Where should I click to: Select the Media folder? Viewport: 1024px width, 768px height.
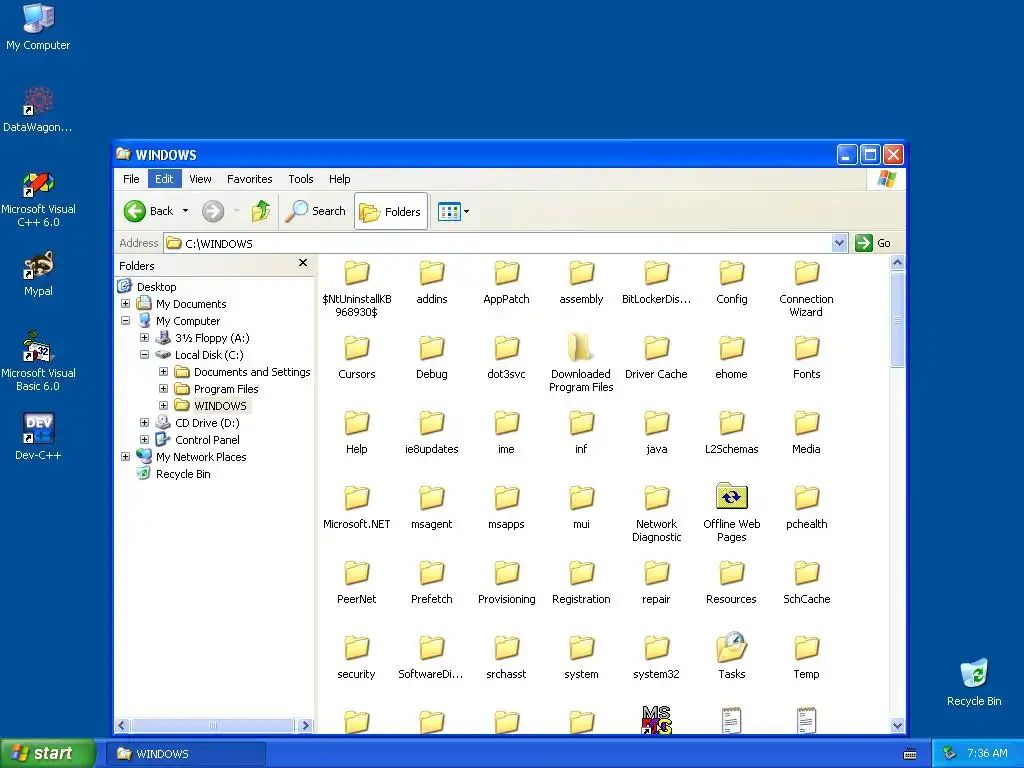[806, 431]
